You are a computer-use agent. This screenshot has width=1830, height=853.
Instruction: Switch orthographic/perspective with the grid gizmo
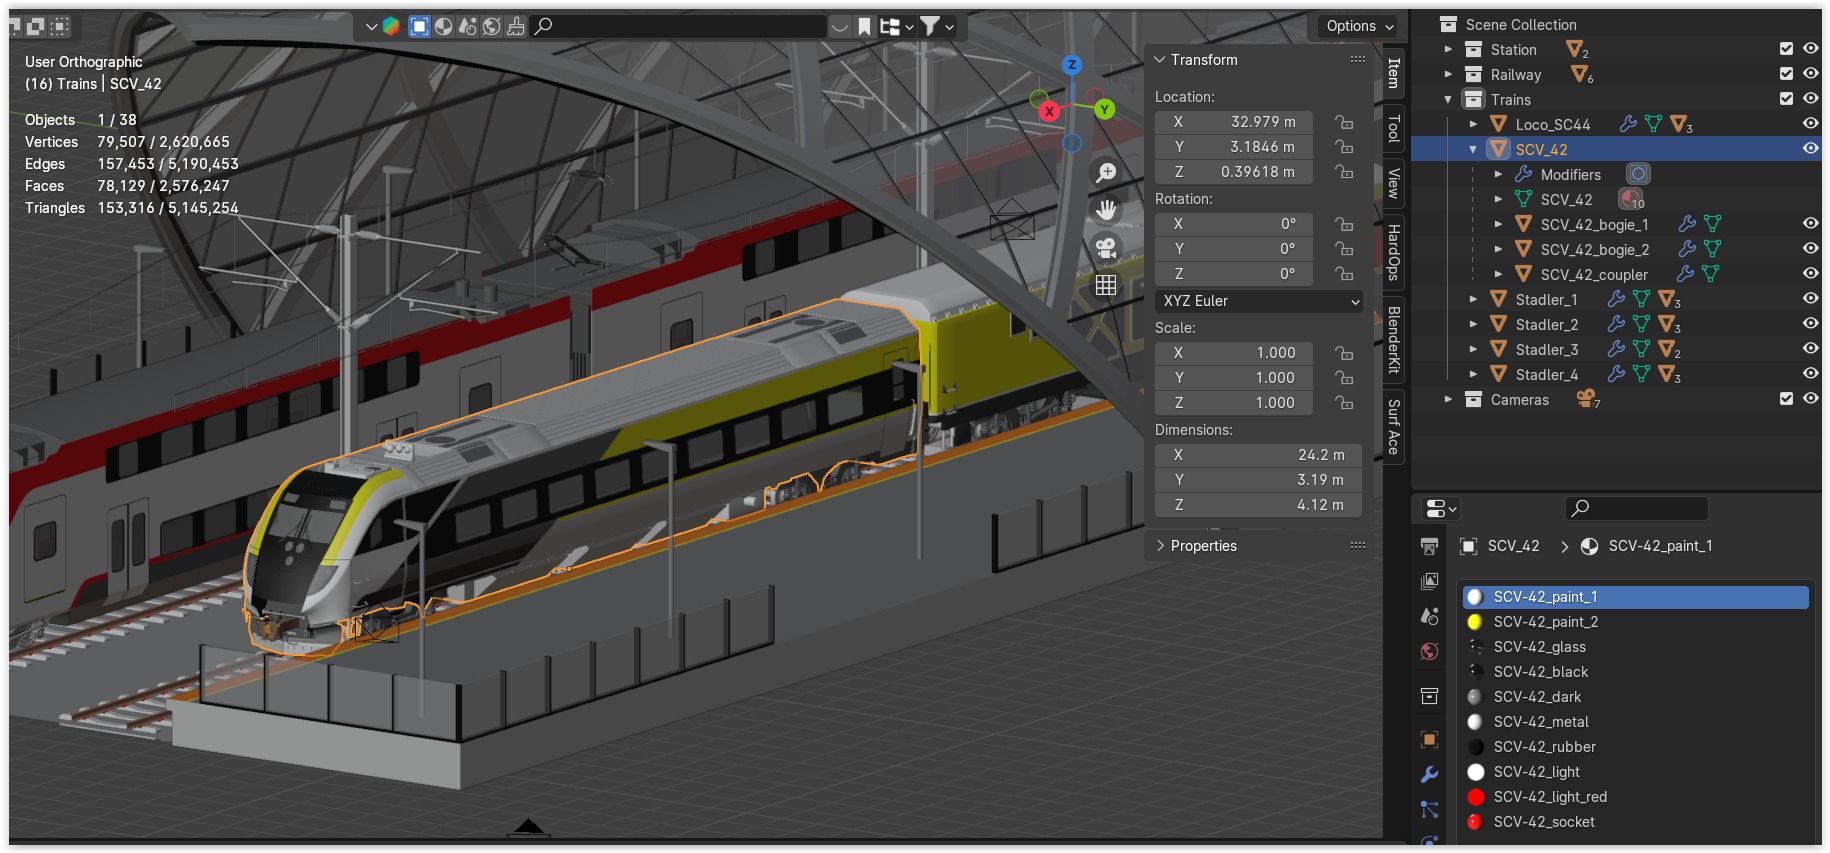point(1106,285)
